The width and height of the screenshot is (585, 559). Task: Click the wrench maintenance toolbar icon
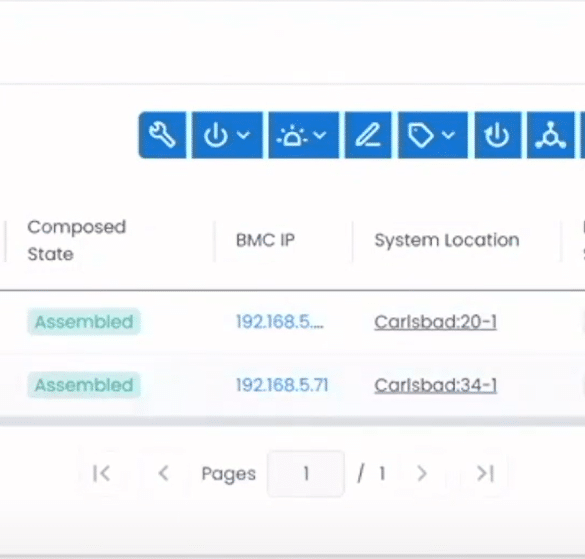[162, 135]
